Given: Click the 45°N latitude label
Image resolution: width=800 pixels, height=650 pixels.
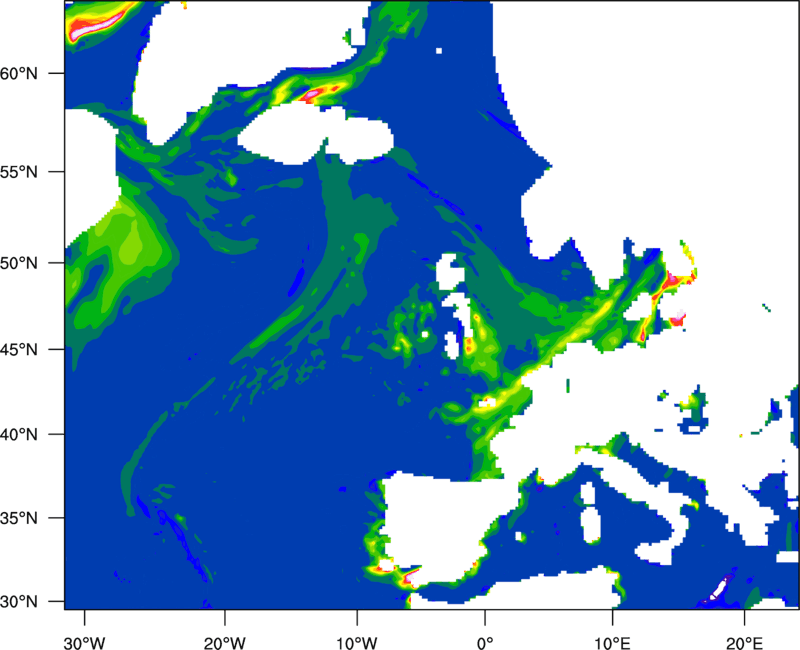Looking at the screenshot, I should [x=19, y=350].
